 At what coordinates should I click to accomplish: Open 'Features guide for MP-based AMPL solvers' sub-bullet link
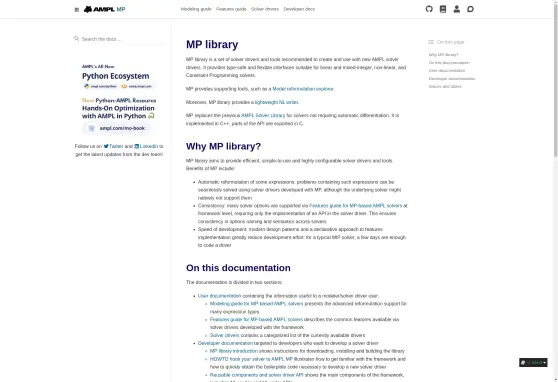(x=256, y=319)
